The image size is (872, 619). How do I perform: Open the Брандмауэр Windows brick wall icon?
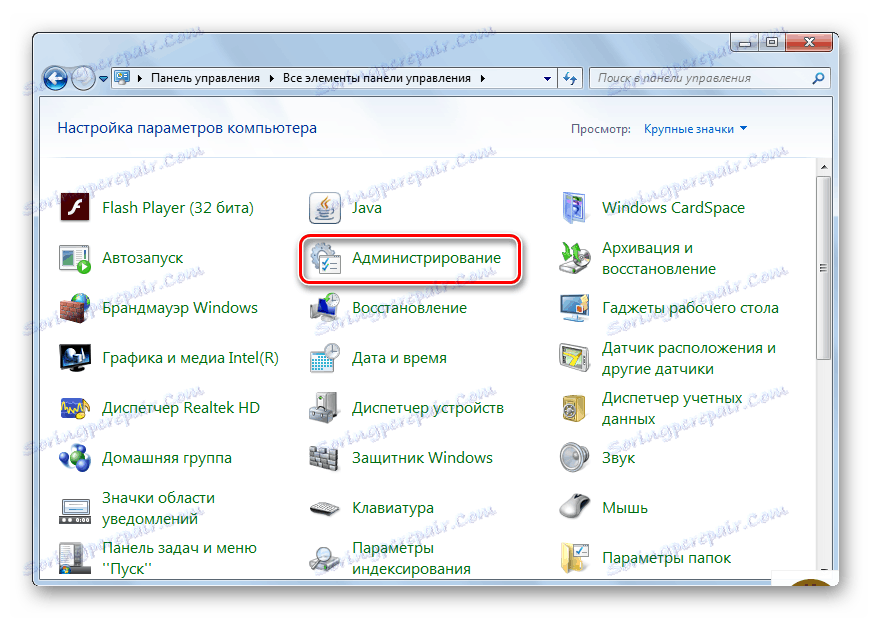pyautogui.click(x=75, y=308)
